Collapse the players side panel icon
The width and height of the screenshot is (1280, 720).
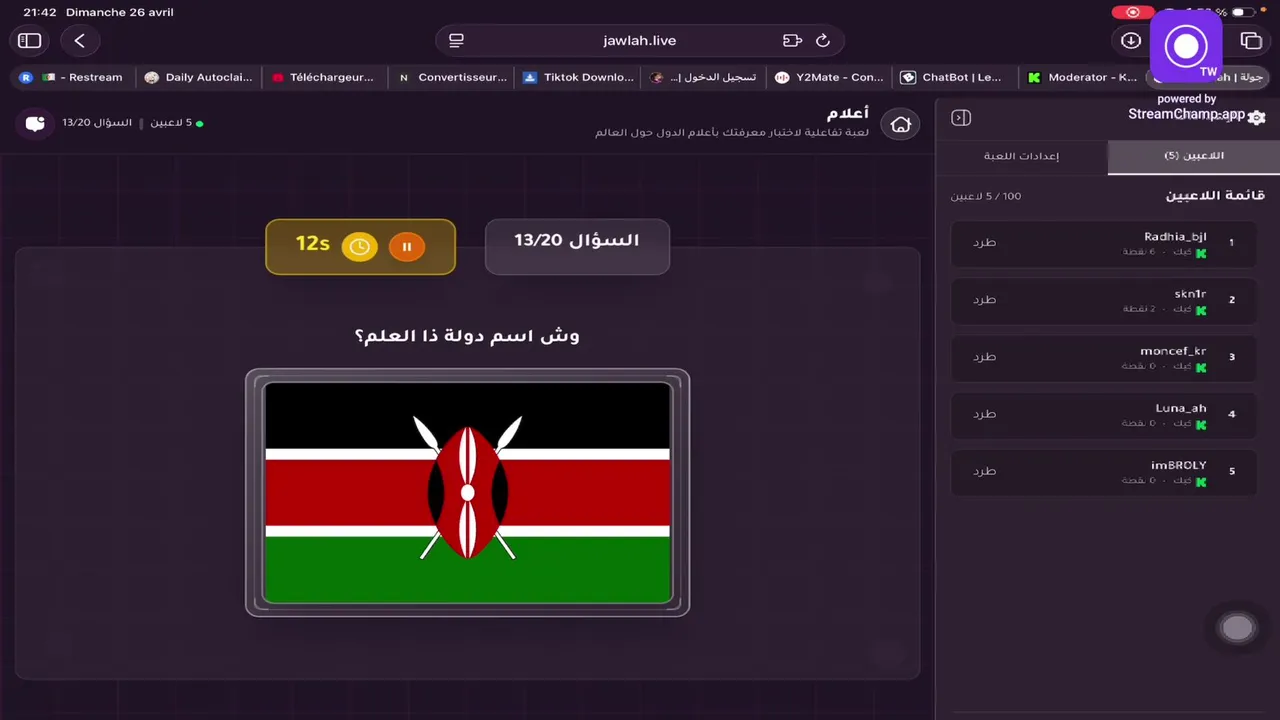point(961,118)
